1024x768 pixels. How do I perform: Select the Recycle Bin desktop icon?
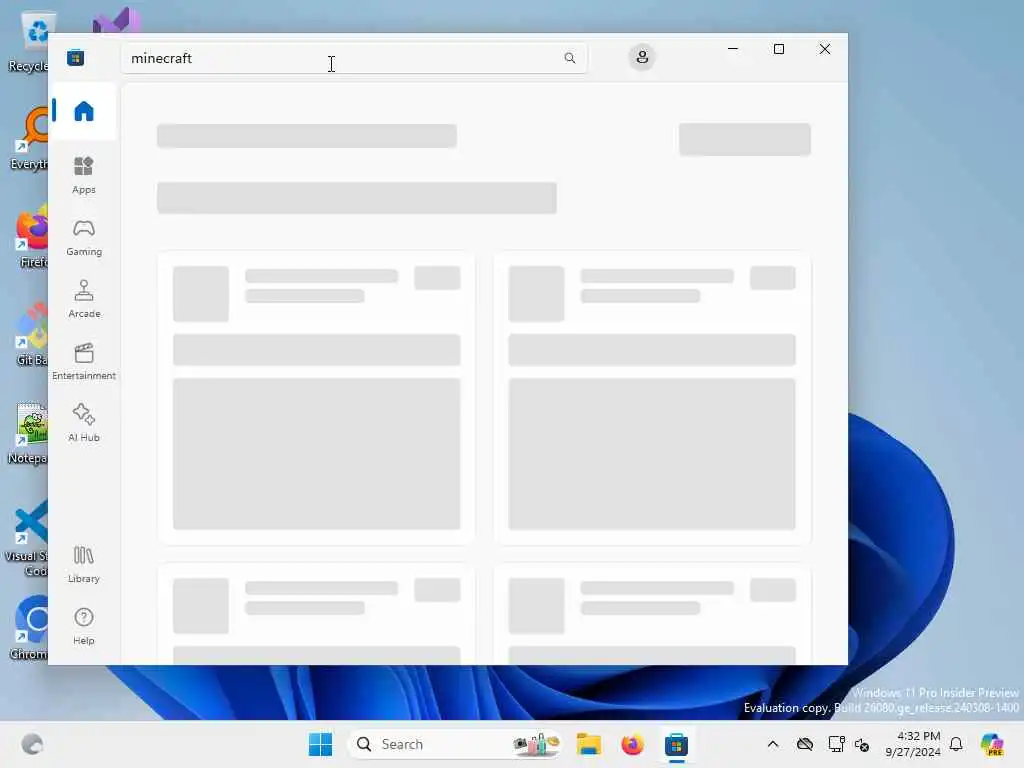click(29, 40)
